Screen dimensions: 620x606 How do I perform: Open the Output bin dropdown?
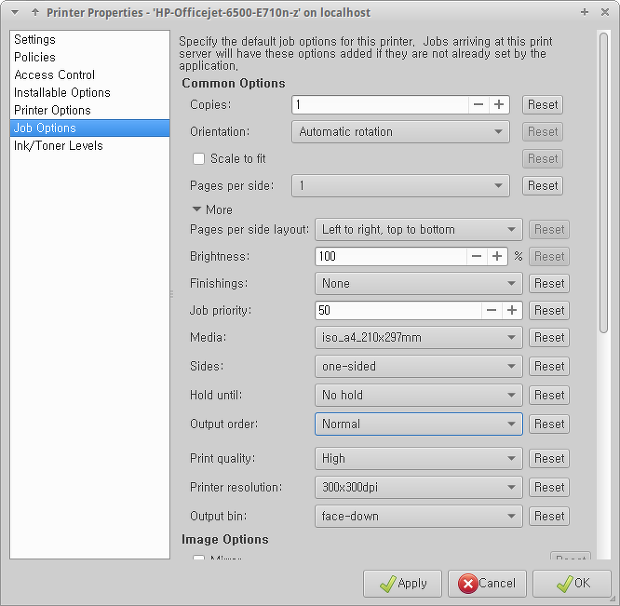[418, 516]
